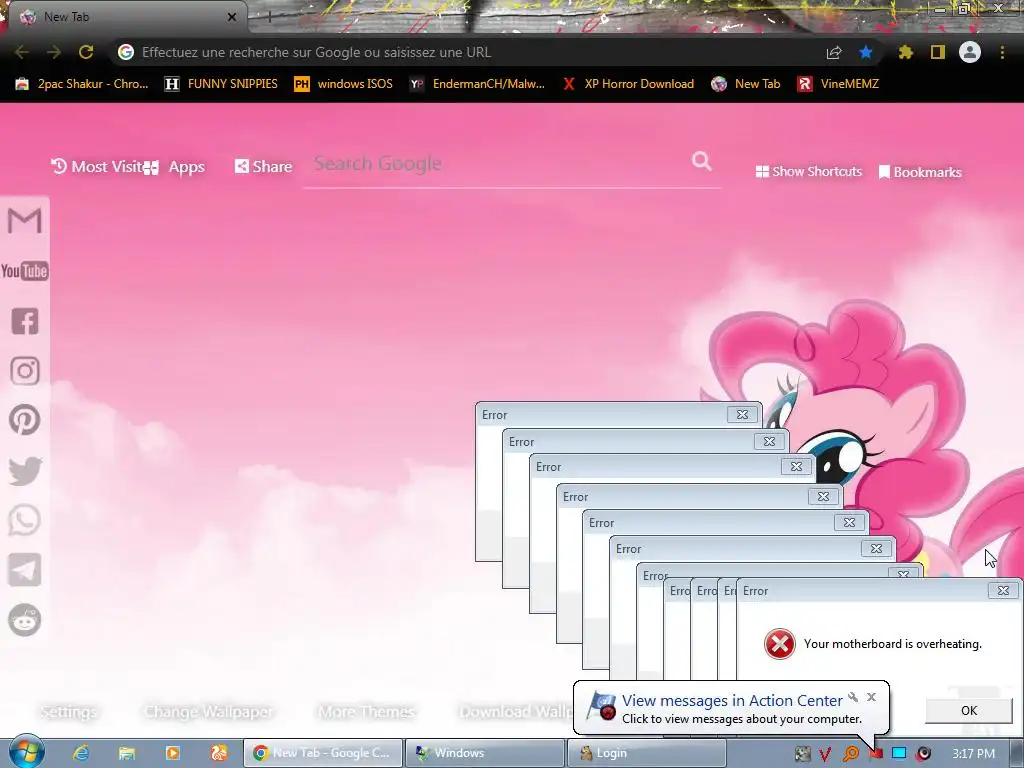Open Reddit icon in the sidebar
Image resolution: width=1024 pixels, height=768 pixels.
[25, 619]
